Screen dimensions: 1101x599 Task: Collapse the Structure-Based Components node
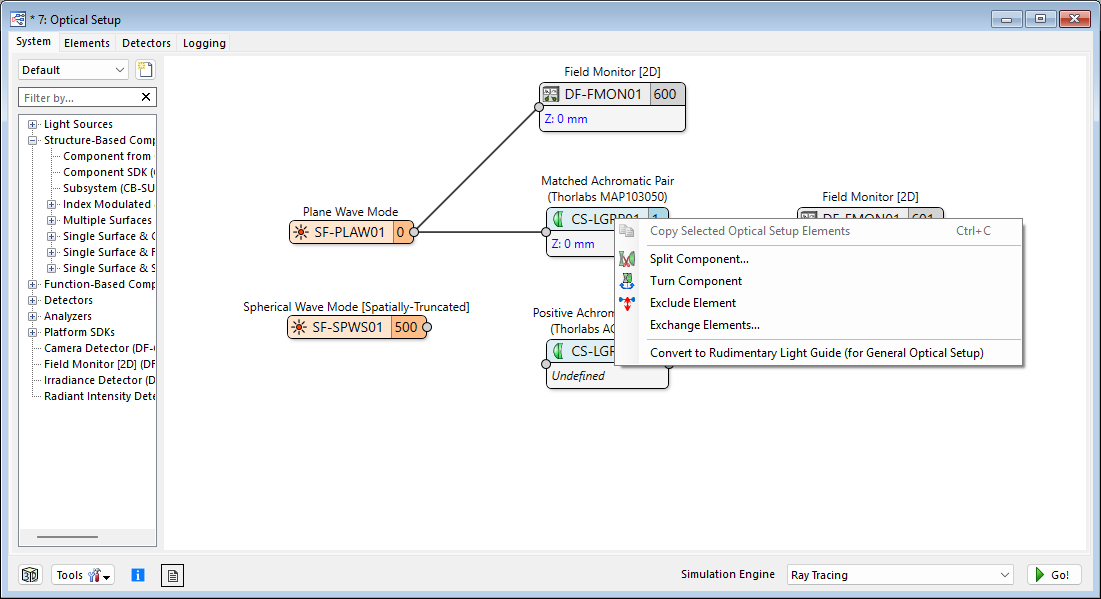[33, 140]
